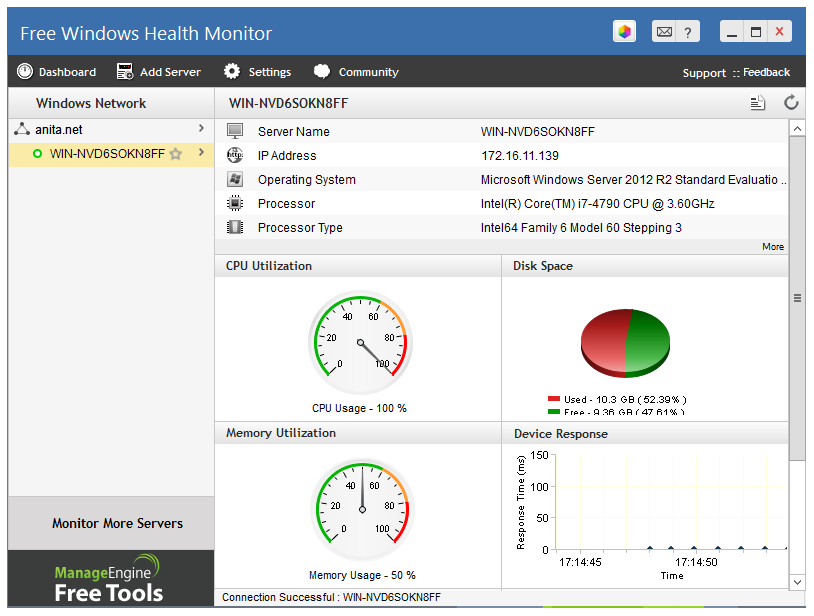The image size is (814, 616).
Task: Click the Used disk space legend marker
Action: coord(553,397)
